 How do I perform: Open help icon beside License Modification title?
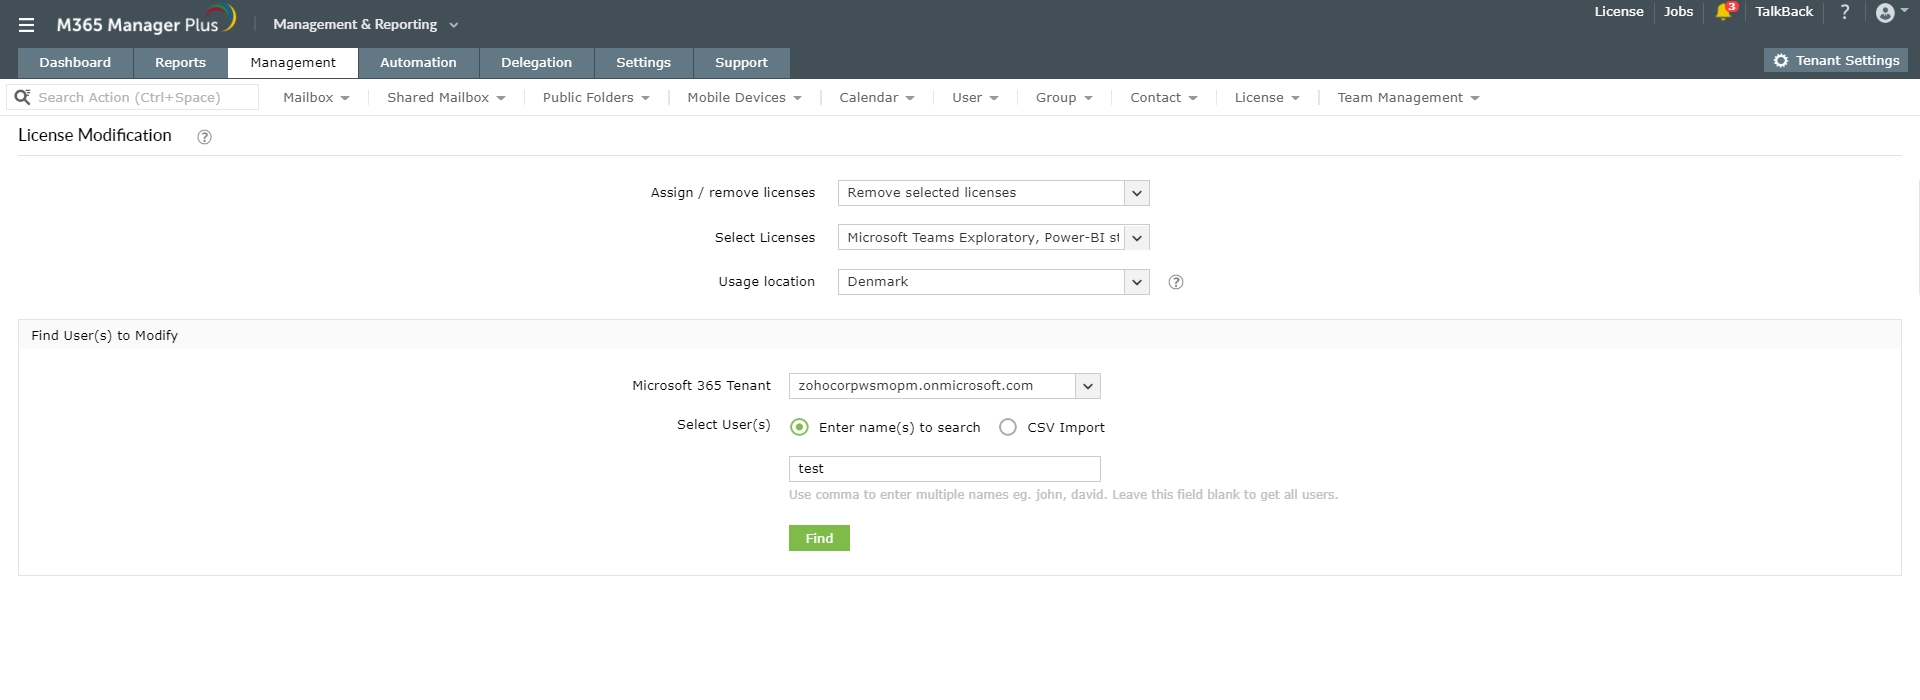204,137
